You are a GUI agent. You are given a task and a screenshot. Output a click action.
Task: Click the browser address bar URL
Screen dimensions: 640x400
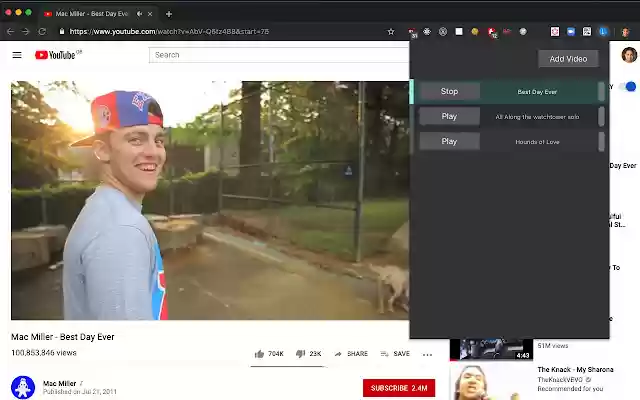(x=169, y=31)
